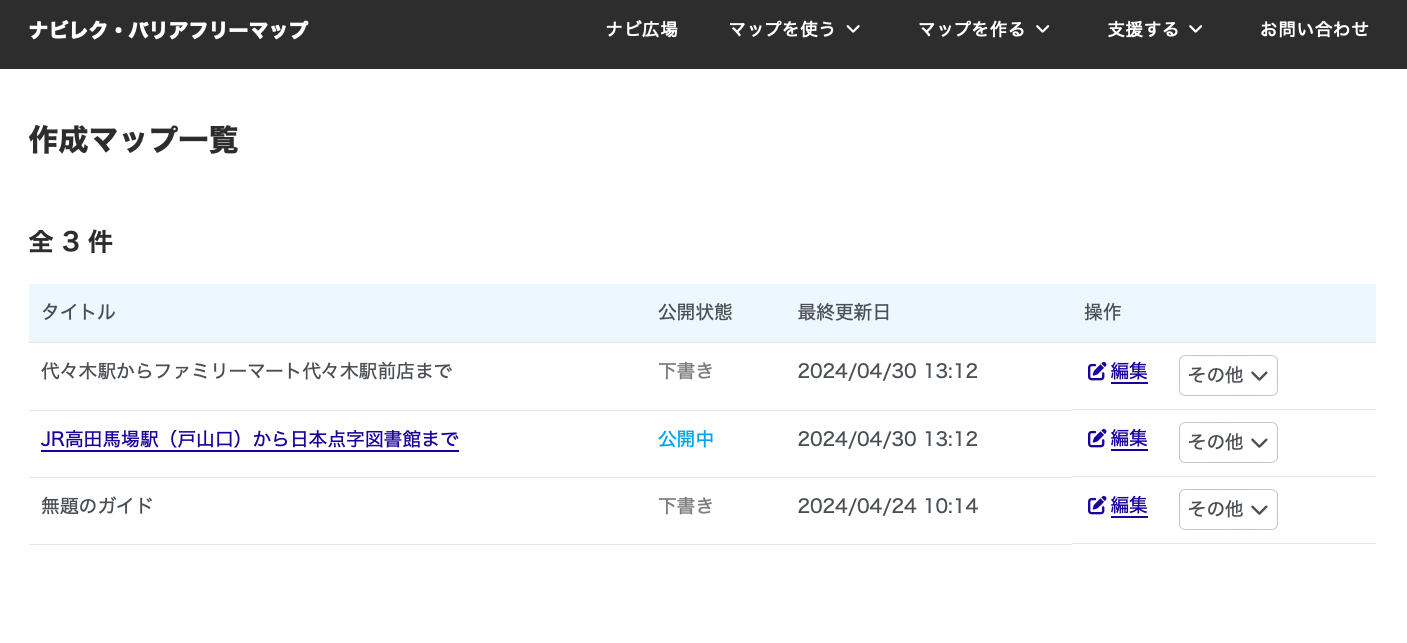Click 編集 link for JR高田馬場駅 map
Image resolution: width=1407 pixels, height=643 pixels.
click(1129, 439)
